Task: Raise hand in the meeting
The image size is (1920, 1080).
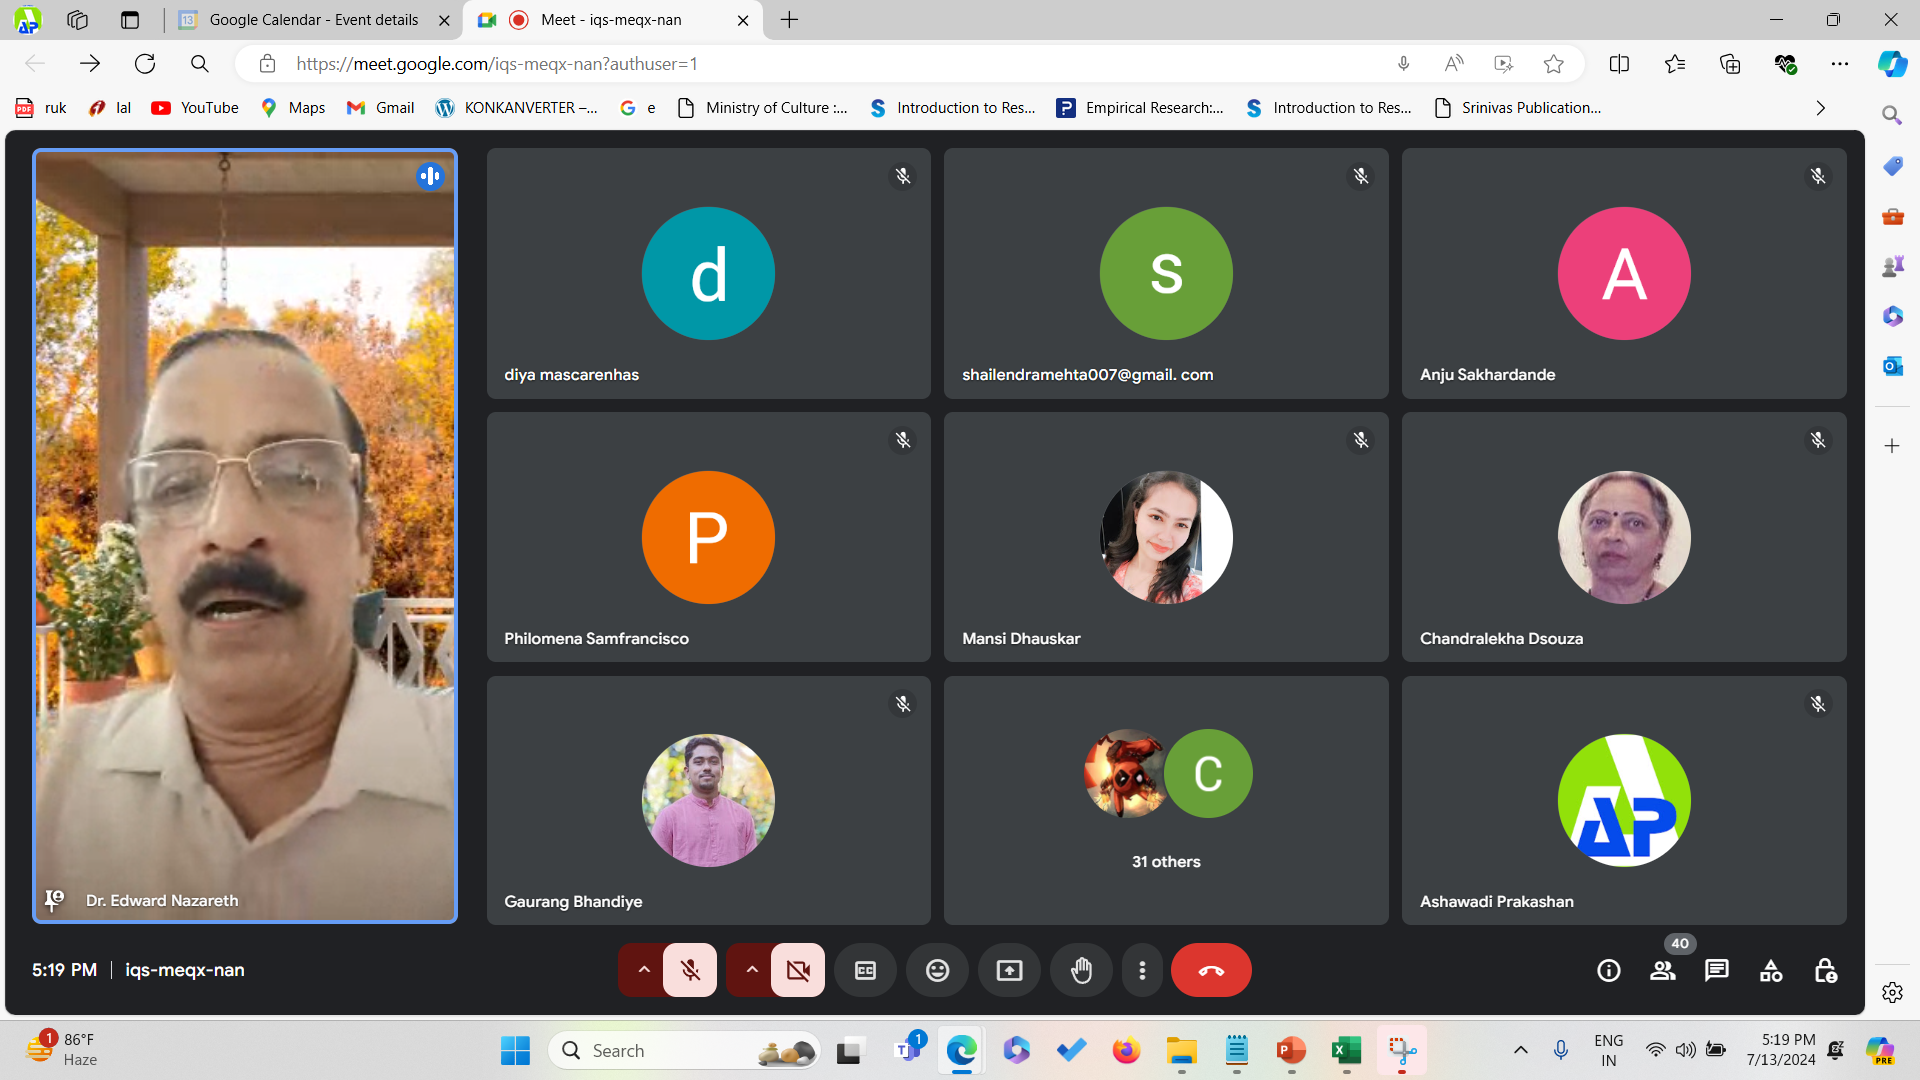Action: pos(1081,970)
